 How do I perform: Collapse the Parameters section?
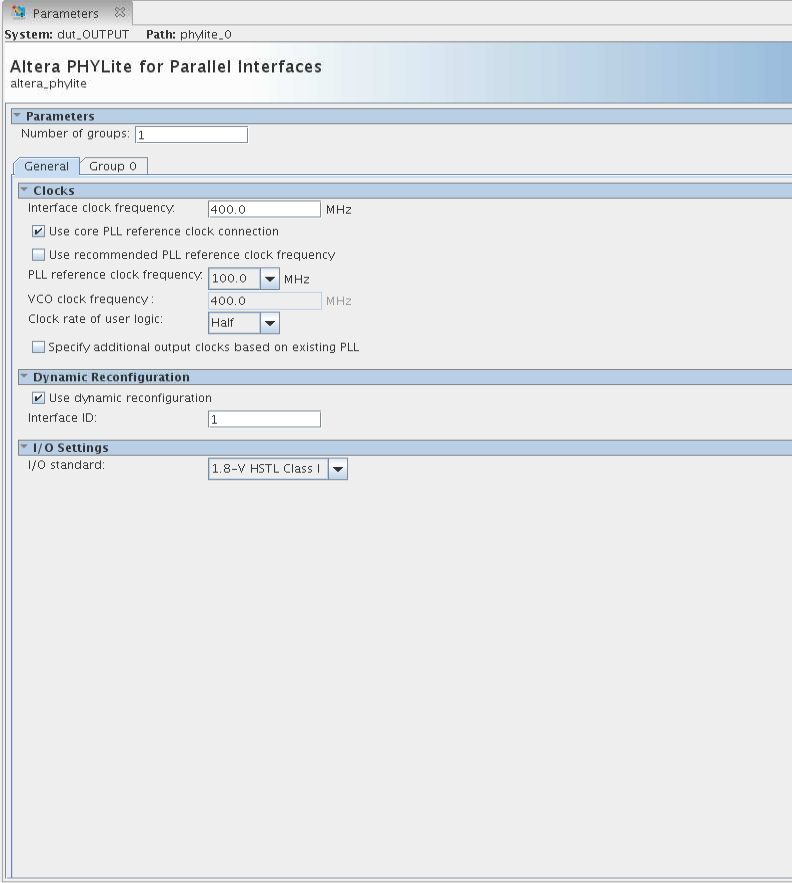point(17,115)
